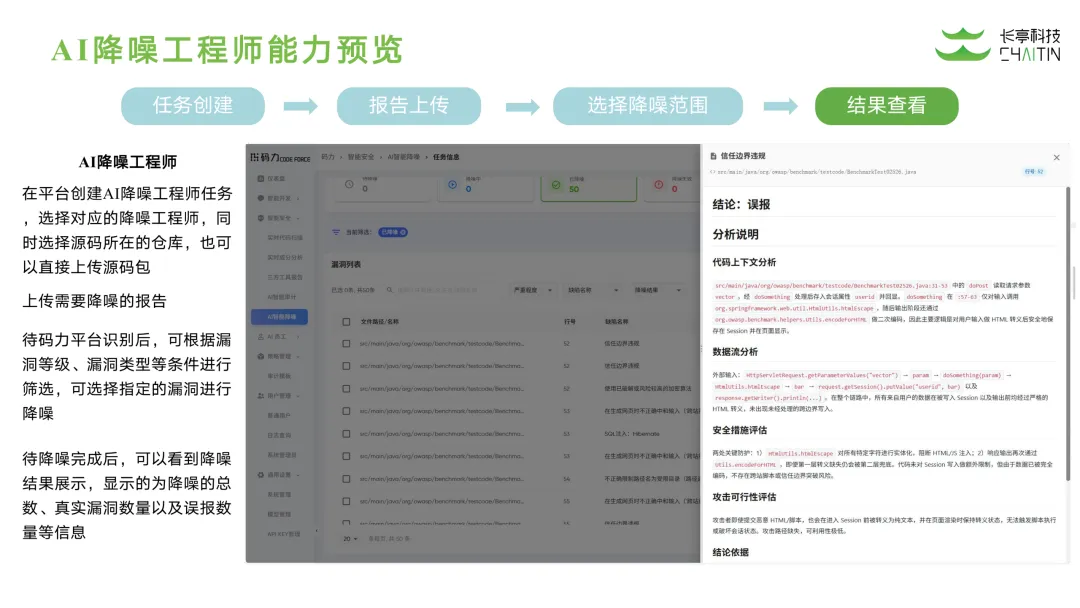1080x608 pixels.
Task: Open 日志查询 in the sidebar
Action: point(279,436)
